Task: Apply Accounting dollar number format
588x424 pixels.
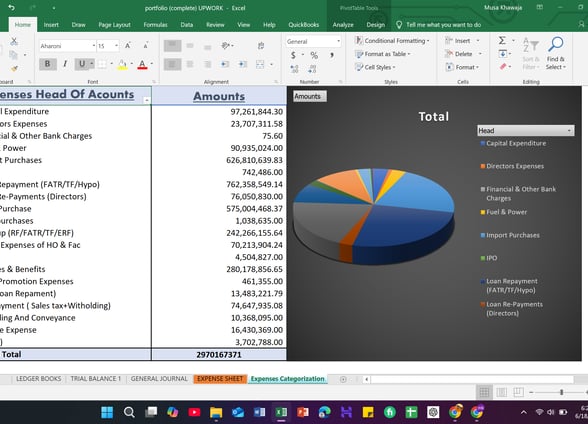Action: point(293,55)
